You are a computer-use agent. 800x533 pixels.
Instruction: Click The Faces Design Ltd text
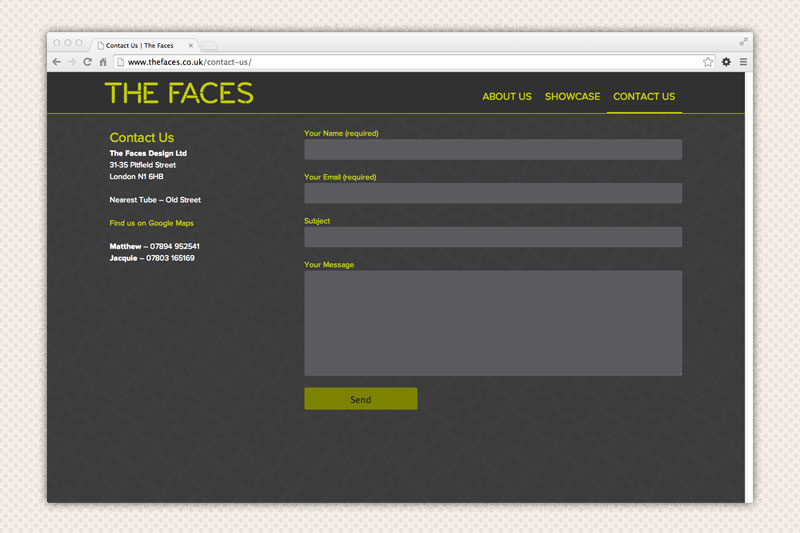148,153
